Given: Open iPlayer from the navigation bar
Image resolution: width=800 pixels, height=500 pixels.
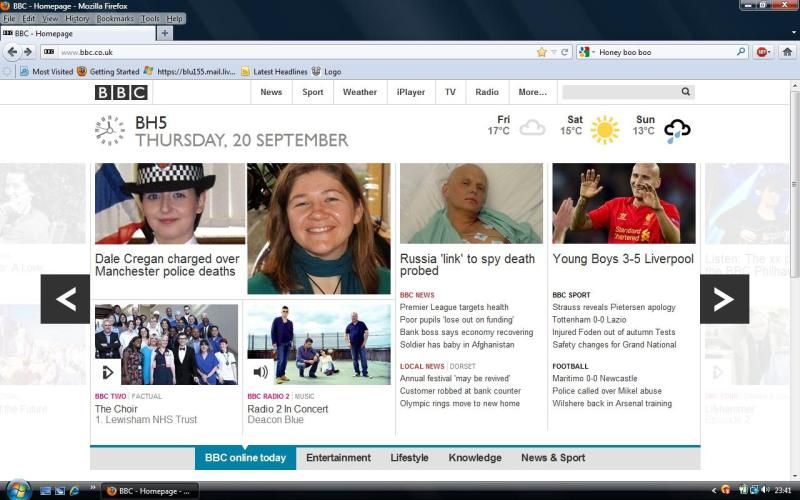Looking at the screenshot, I should click(x=411, y=92).
